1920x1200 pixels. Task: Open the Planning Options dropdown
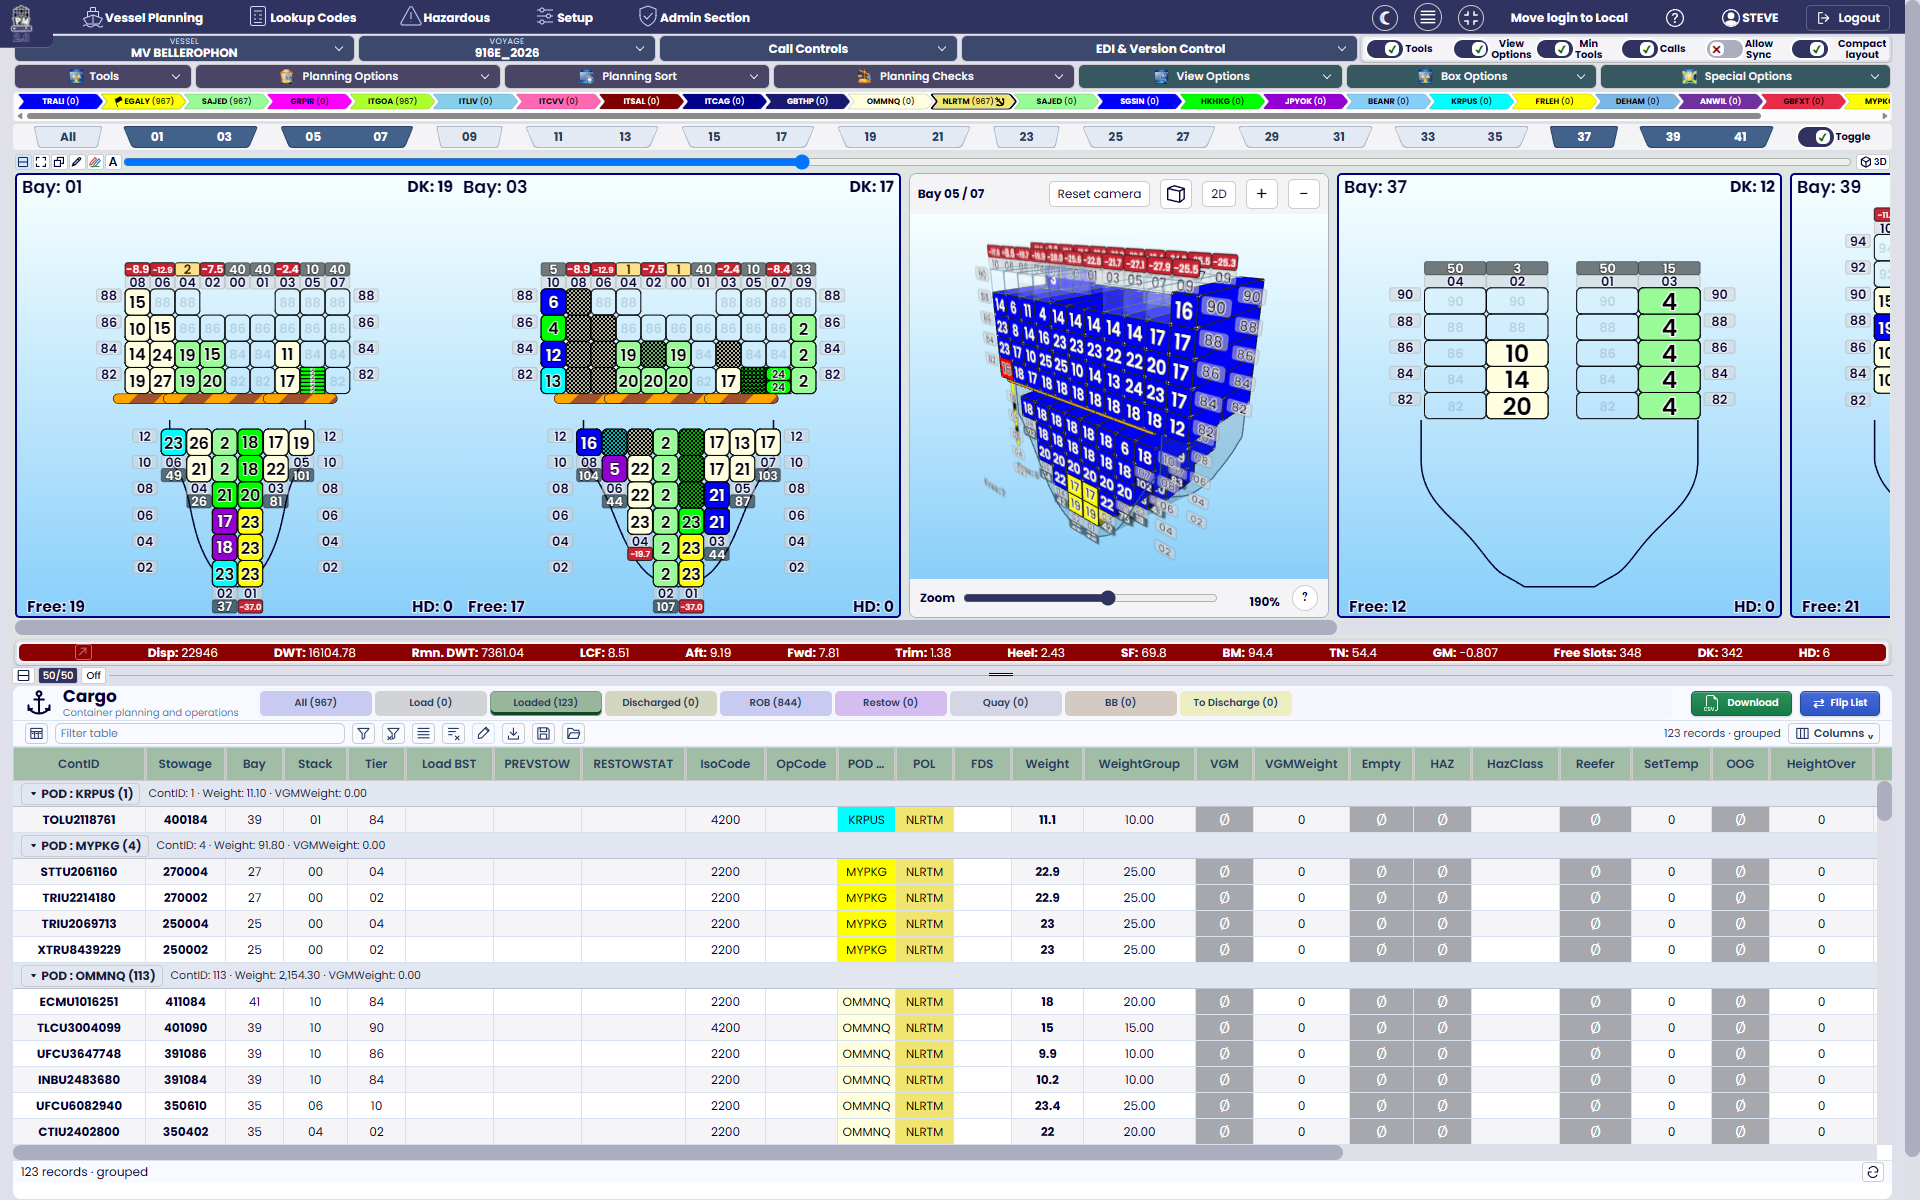point(347,76)
